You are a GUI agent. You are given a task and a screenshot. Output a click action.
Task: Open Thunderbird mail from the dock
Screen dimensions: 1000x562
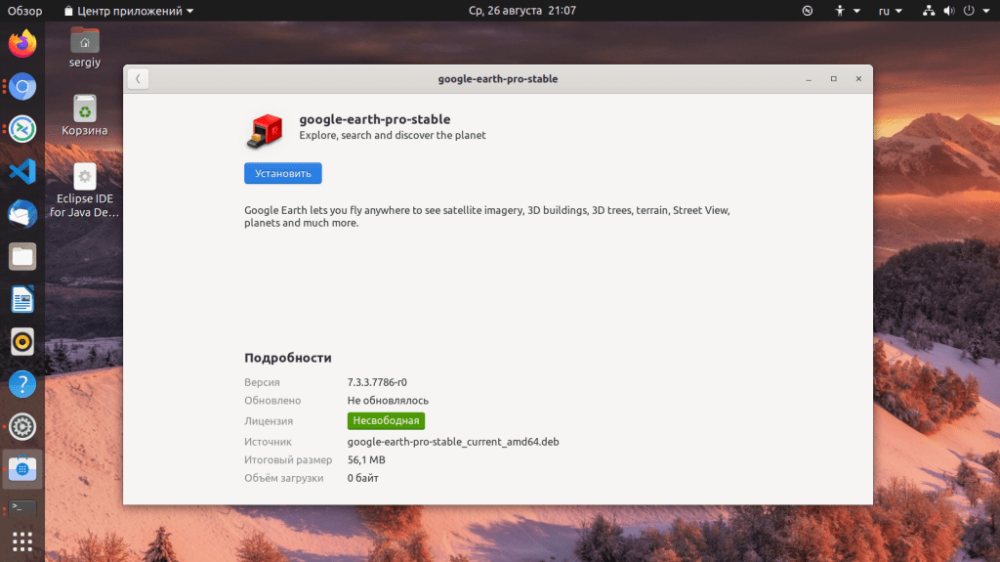click(22, 214)
